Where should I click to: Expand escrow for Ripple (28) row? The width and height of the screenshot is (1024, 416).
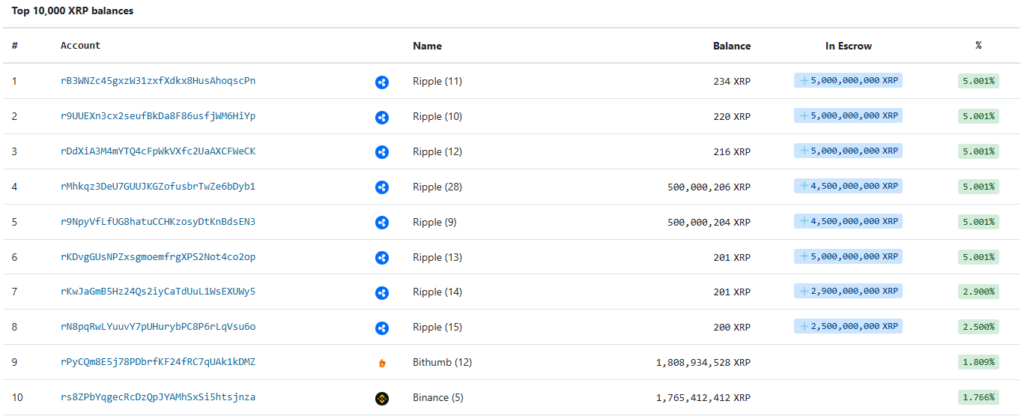[848, 186]
